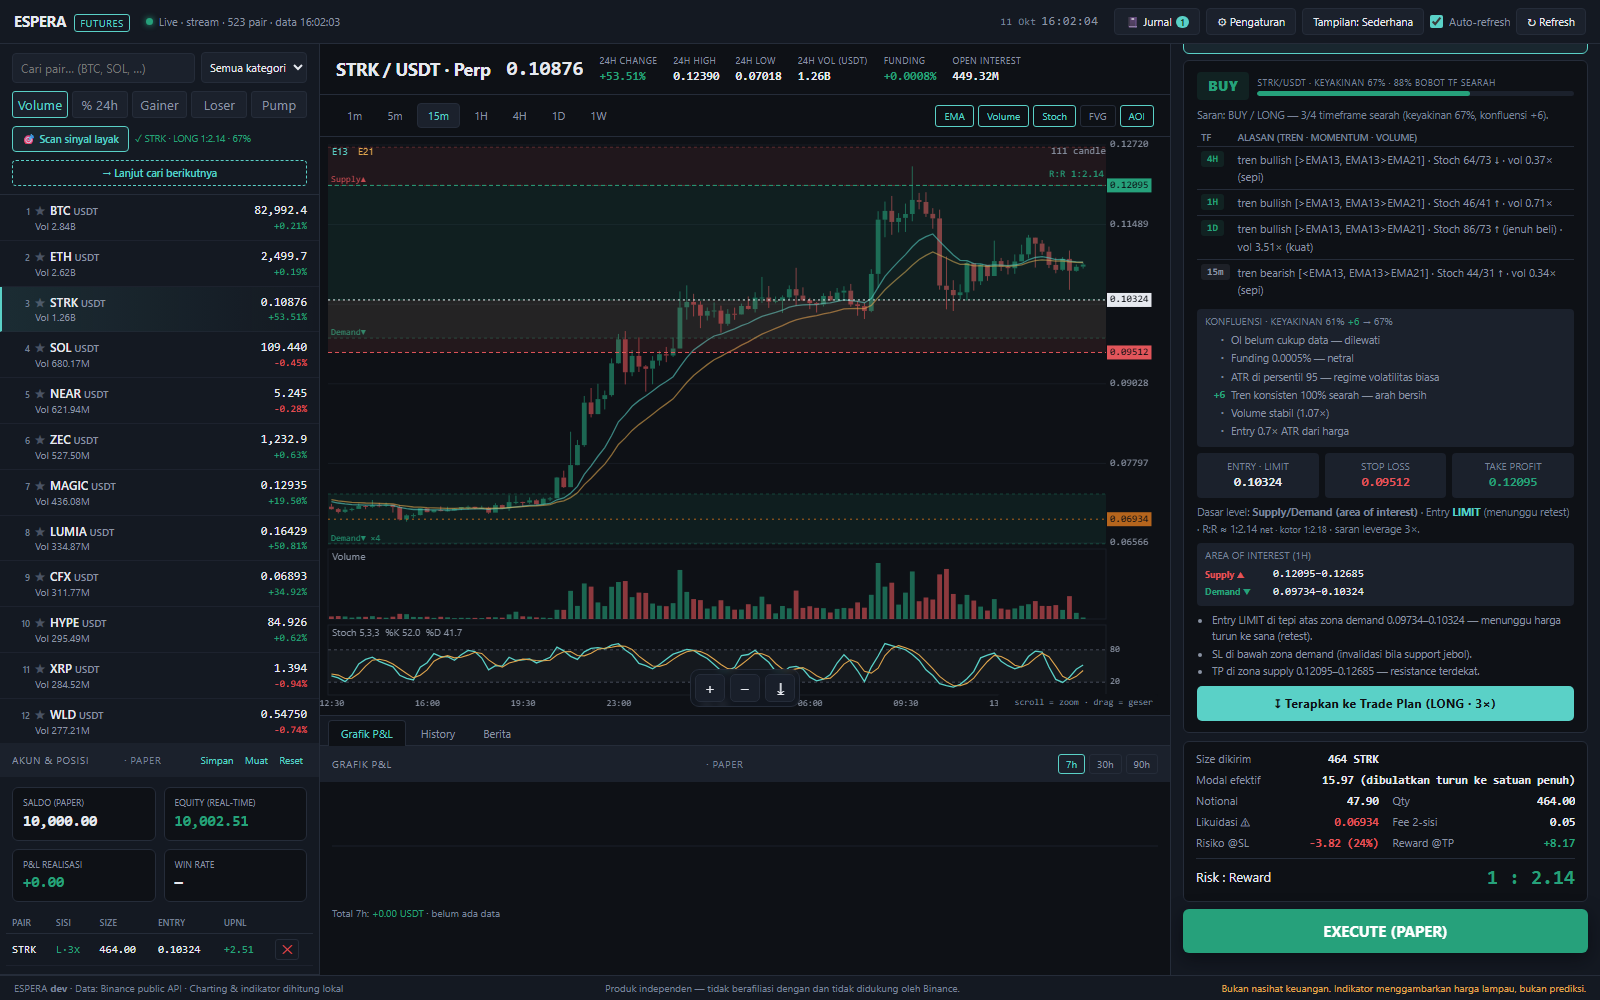Open Berita tab

pyautogui.click(x=497, y=734)
